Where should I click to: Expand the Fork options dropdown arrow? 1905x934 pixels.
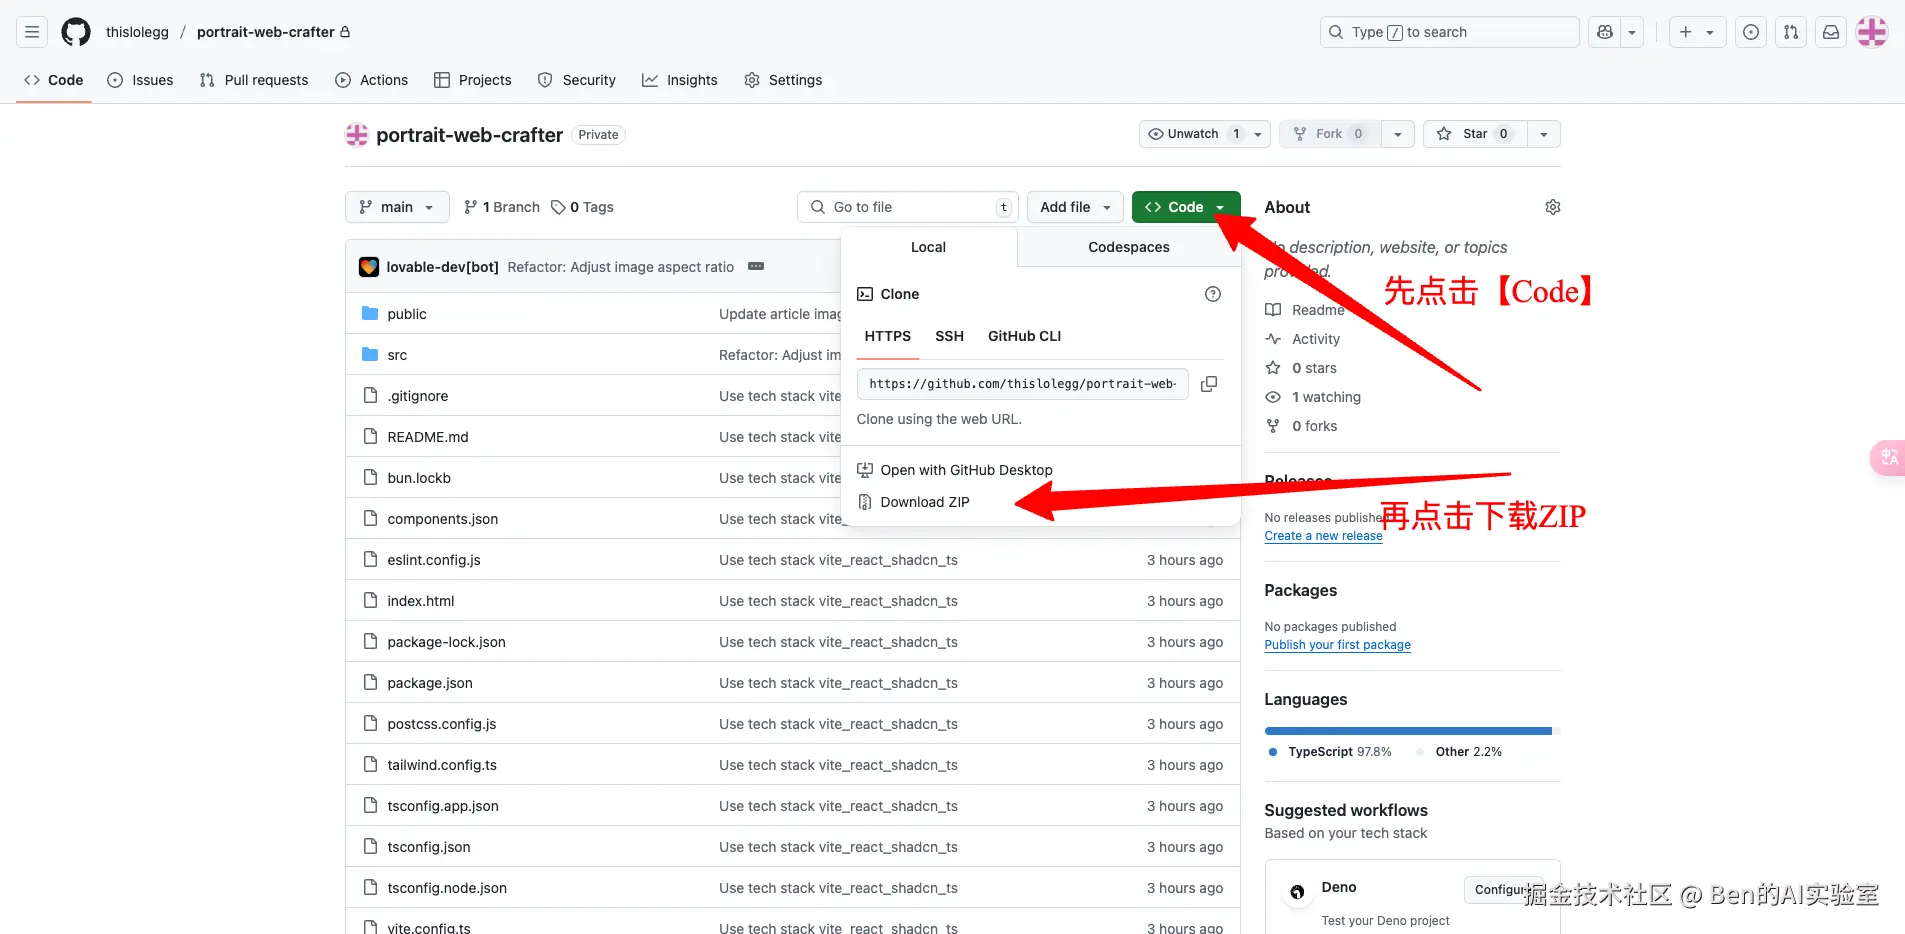coord(1398,134)
